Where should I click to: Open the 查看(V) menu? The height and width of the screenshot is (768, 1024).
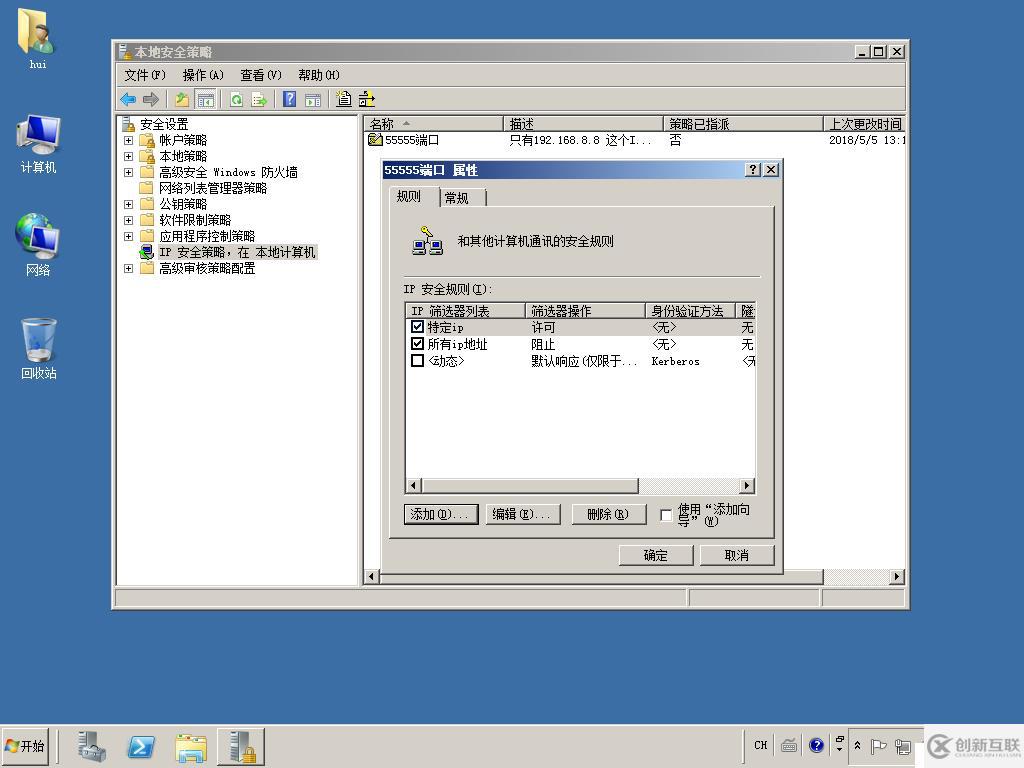point(261,75)
